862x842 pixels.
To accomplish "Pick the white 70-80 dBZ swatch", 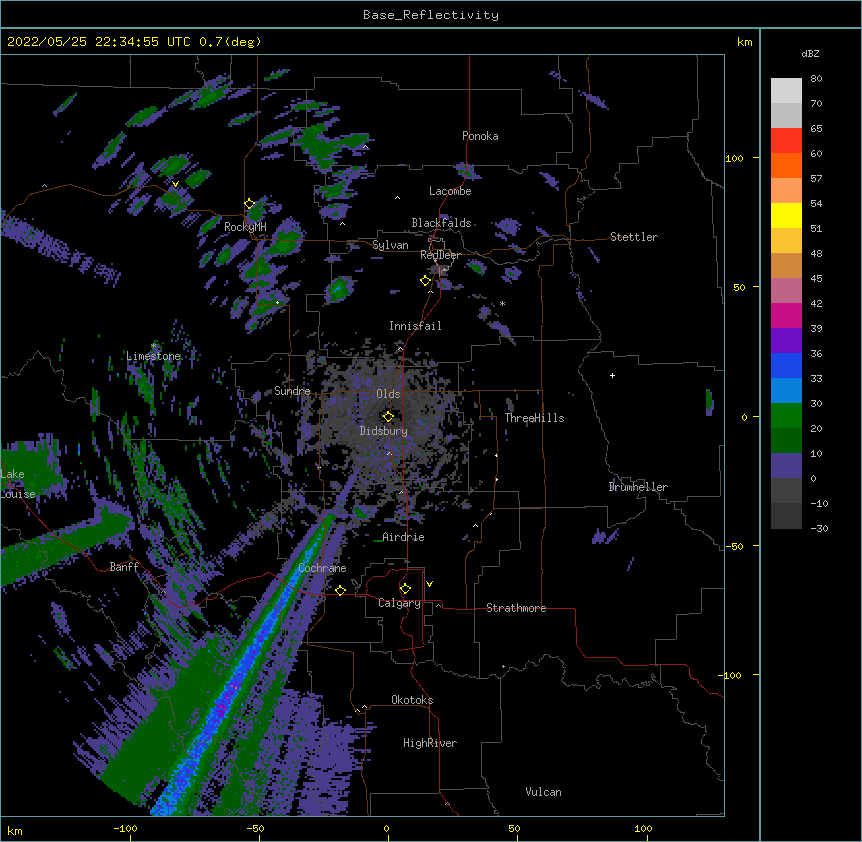I will (786, 91).
